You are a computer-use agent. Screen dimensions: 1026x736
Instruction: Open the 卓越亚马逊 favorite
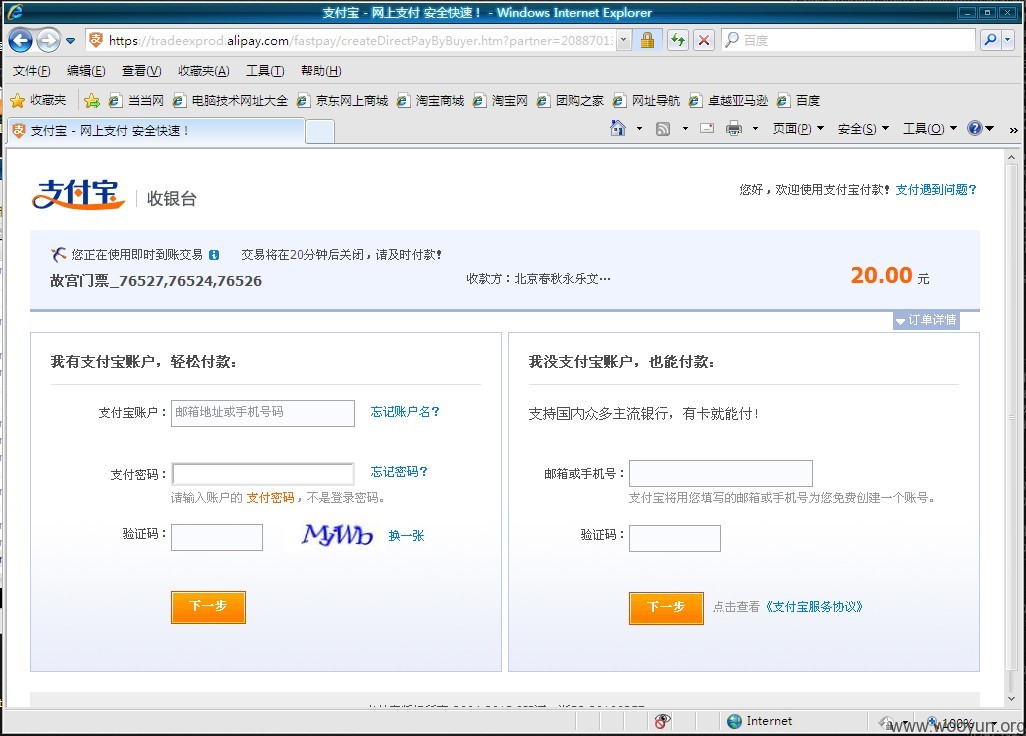click(x=728, y=100)
